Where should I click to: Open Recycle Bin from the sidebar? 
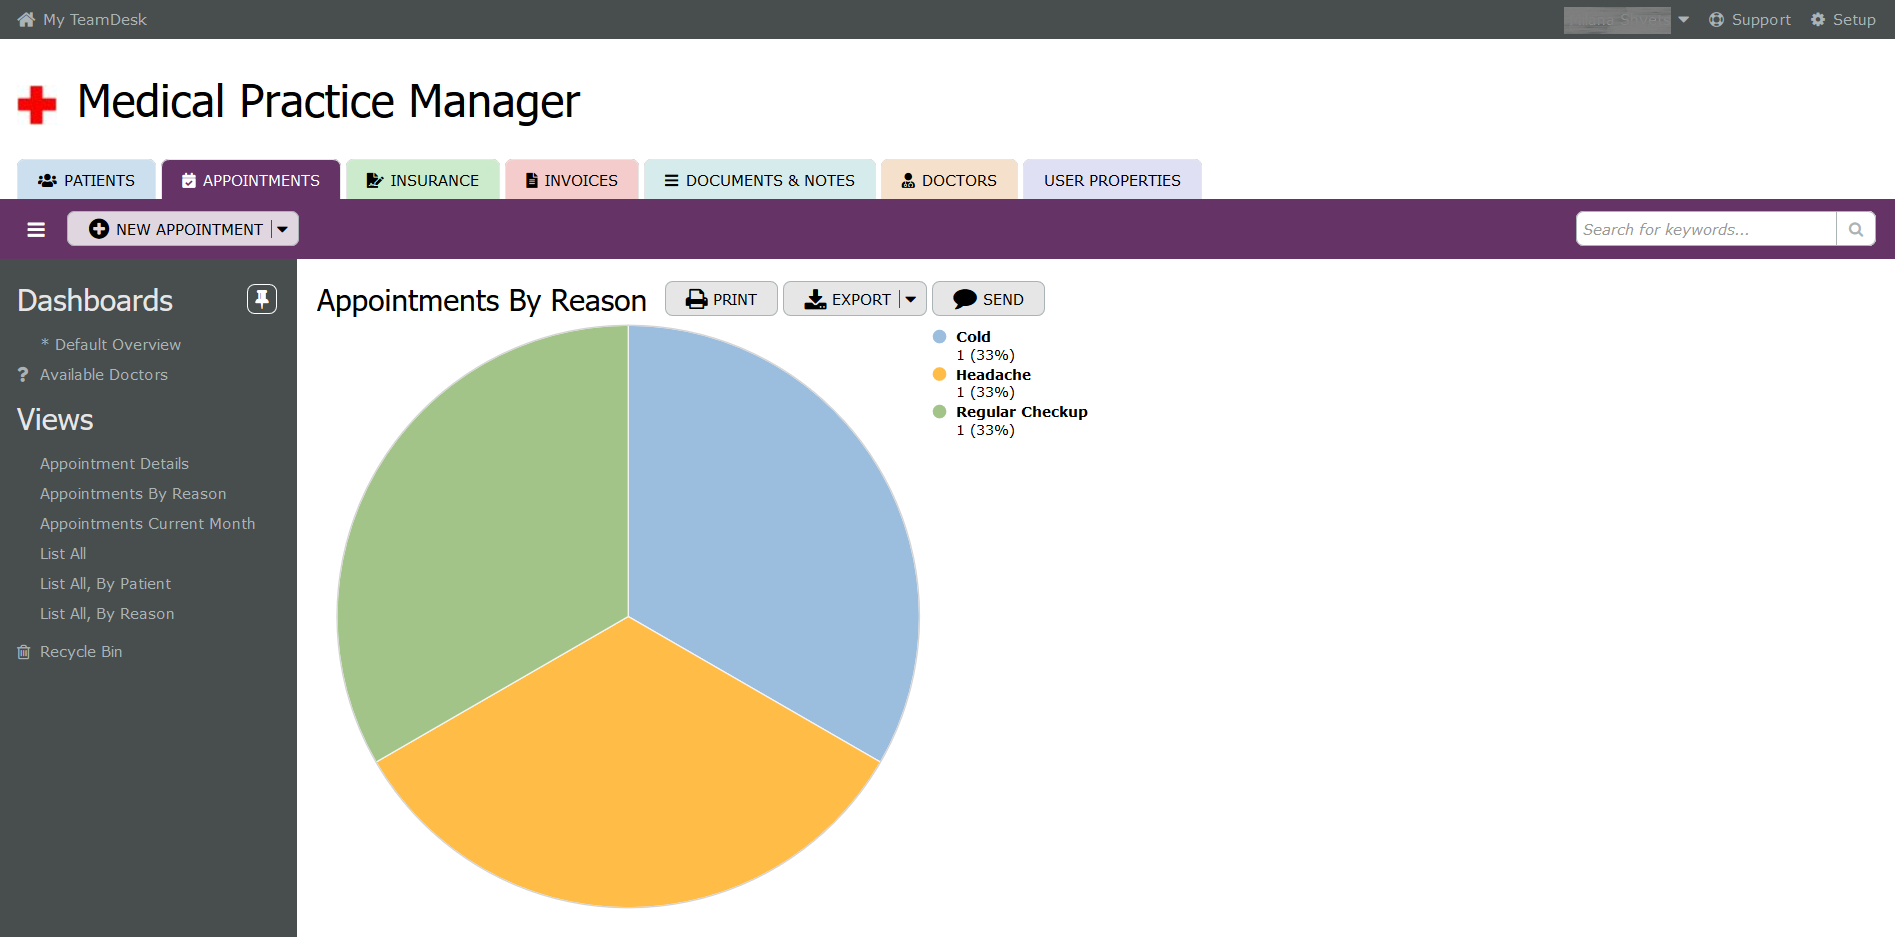(x=80, y=652)
